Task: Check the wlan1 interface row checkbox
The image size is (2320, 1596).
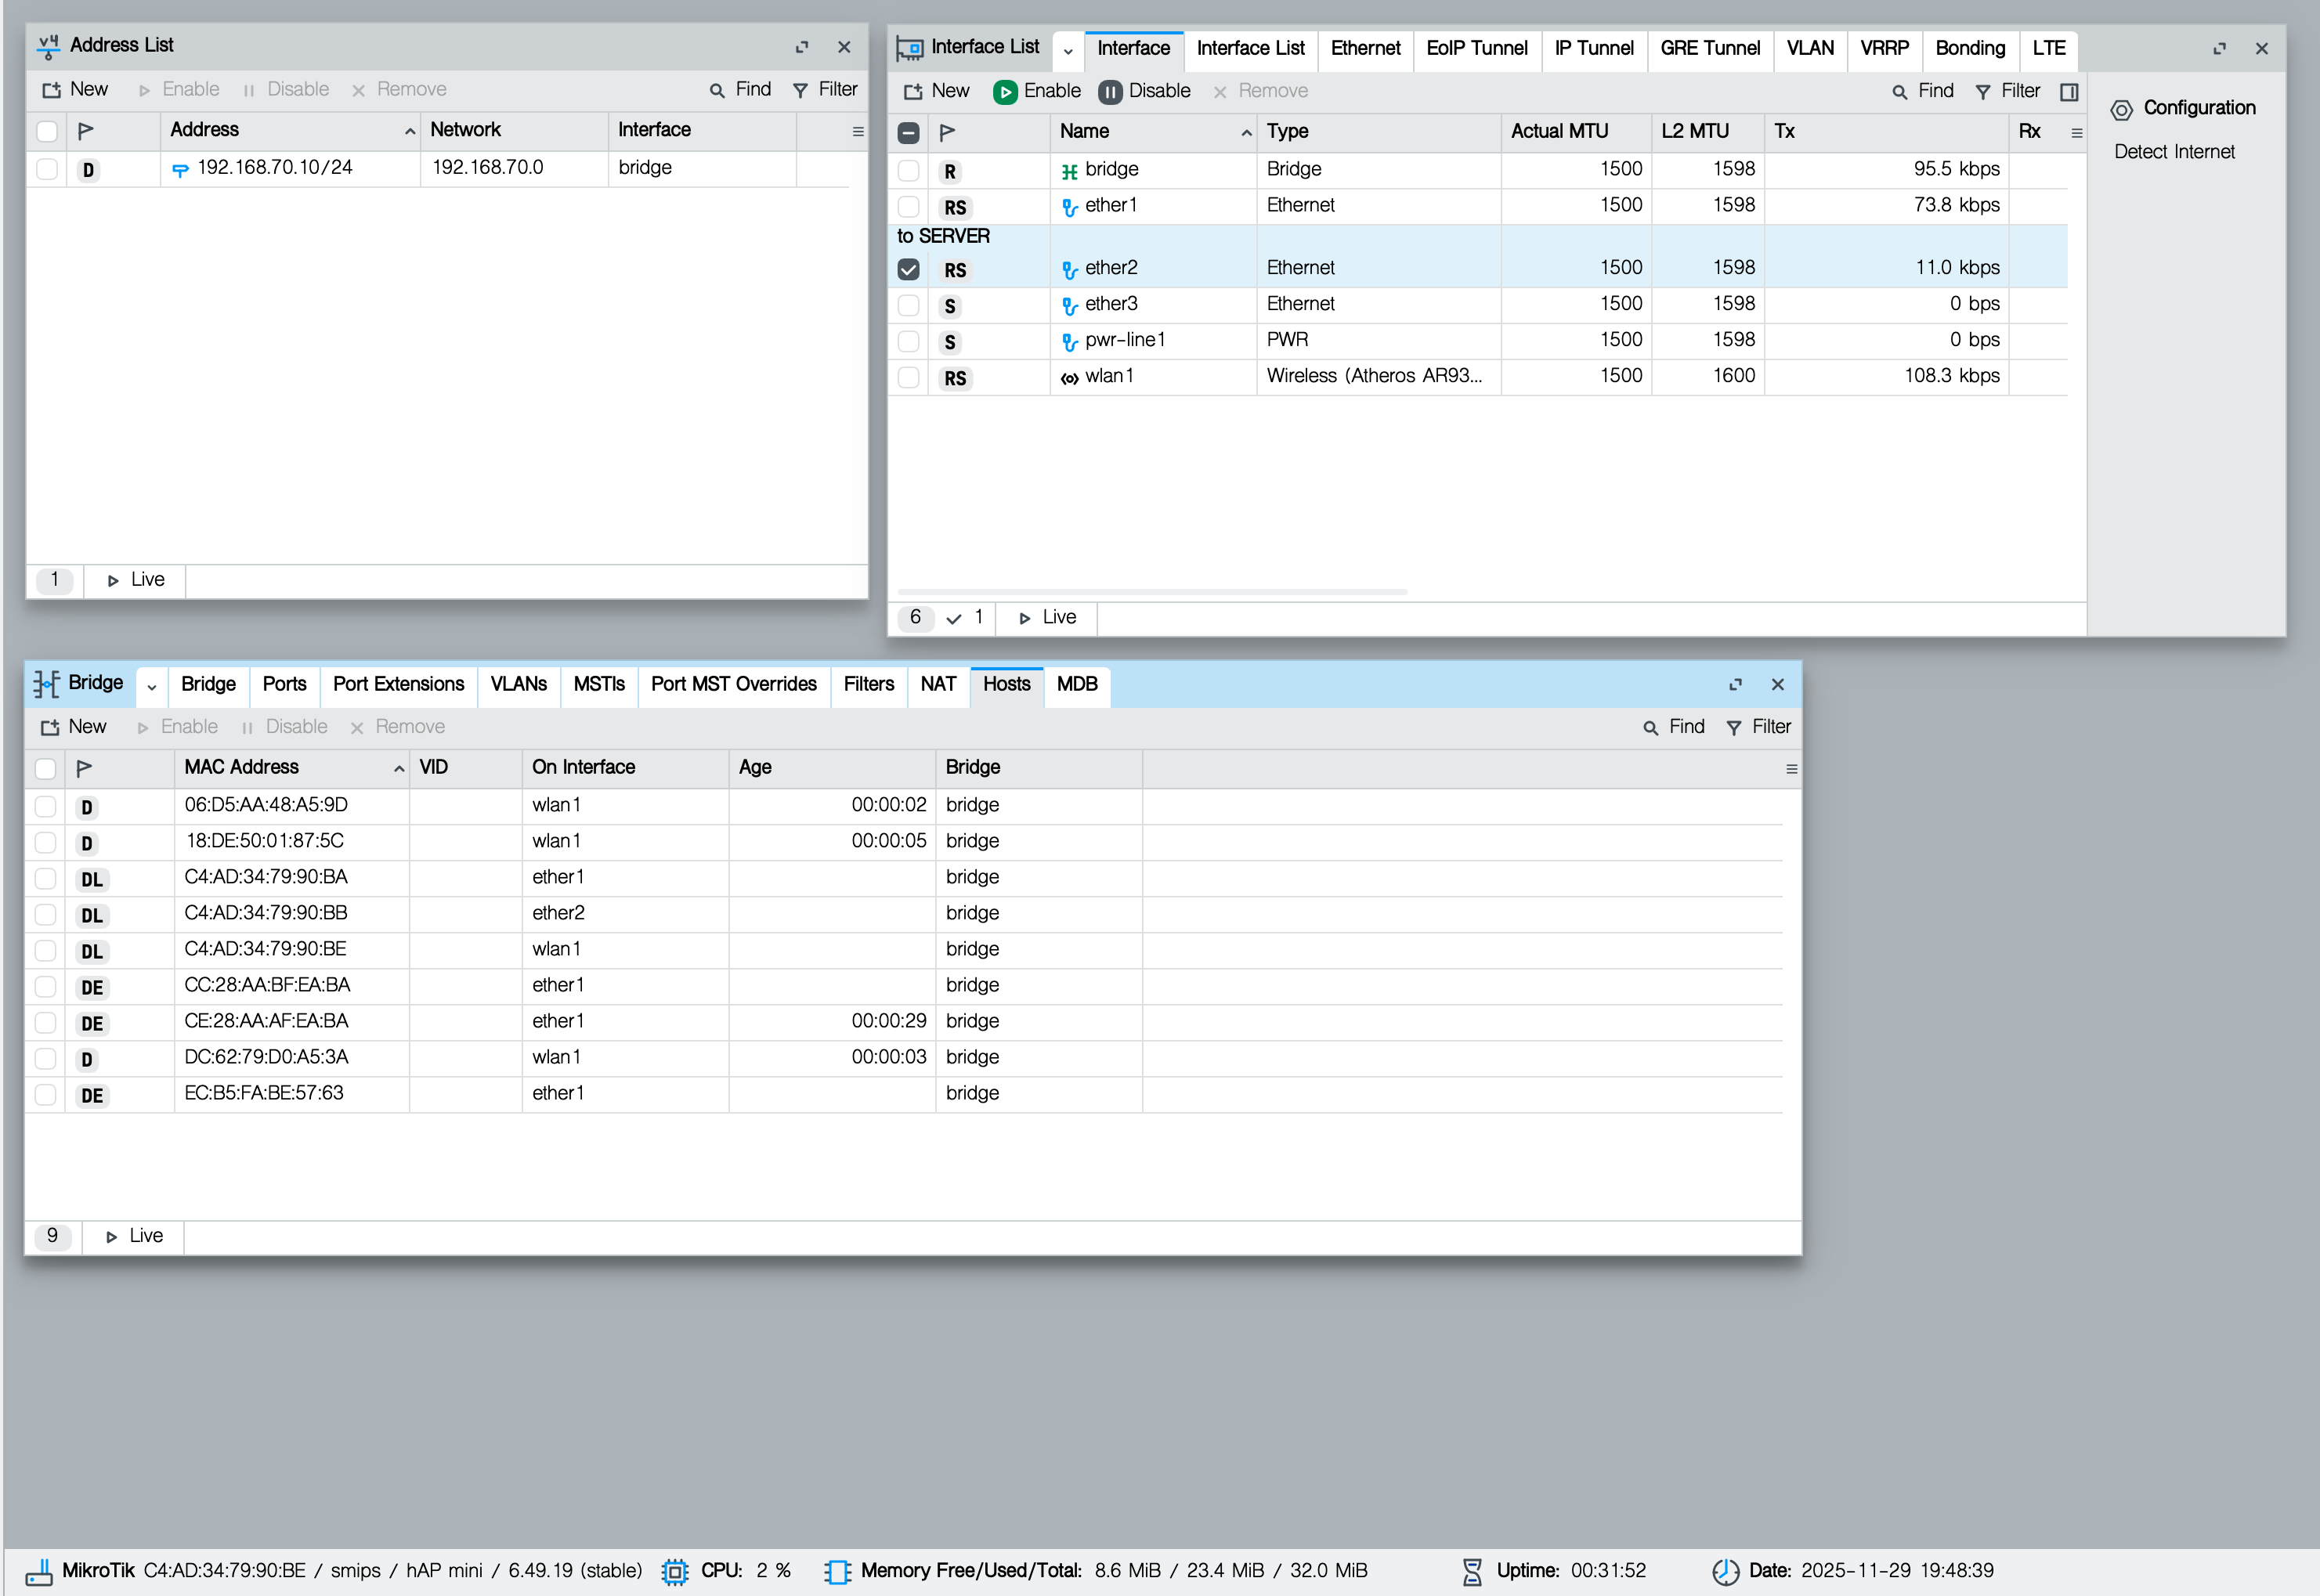Action: 908,377
